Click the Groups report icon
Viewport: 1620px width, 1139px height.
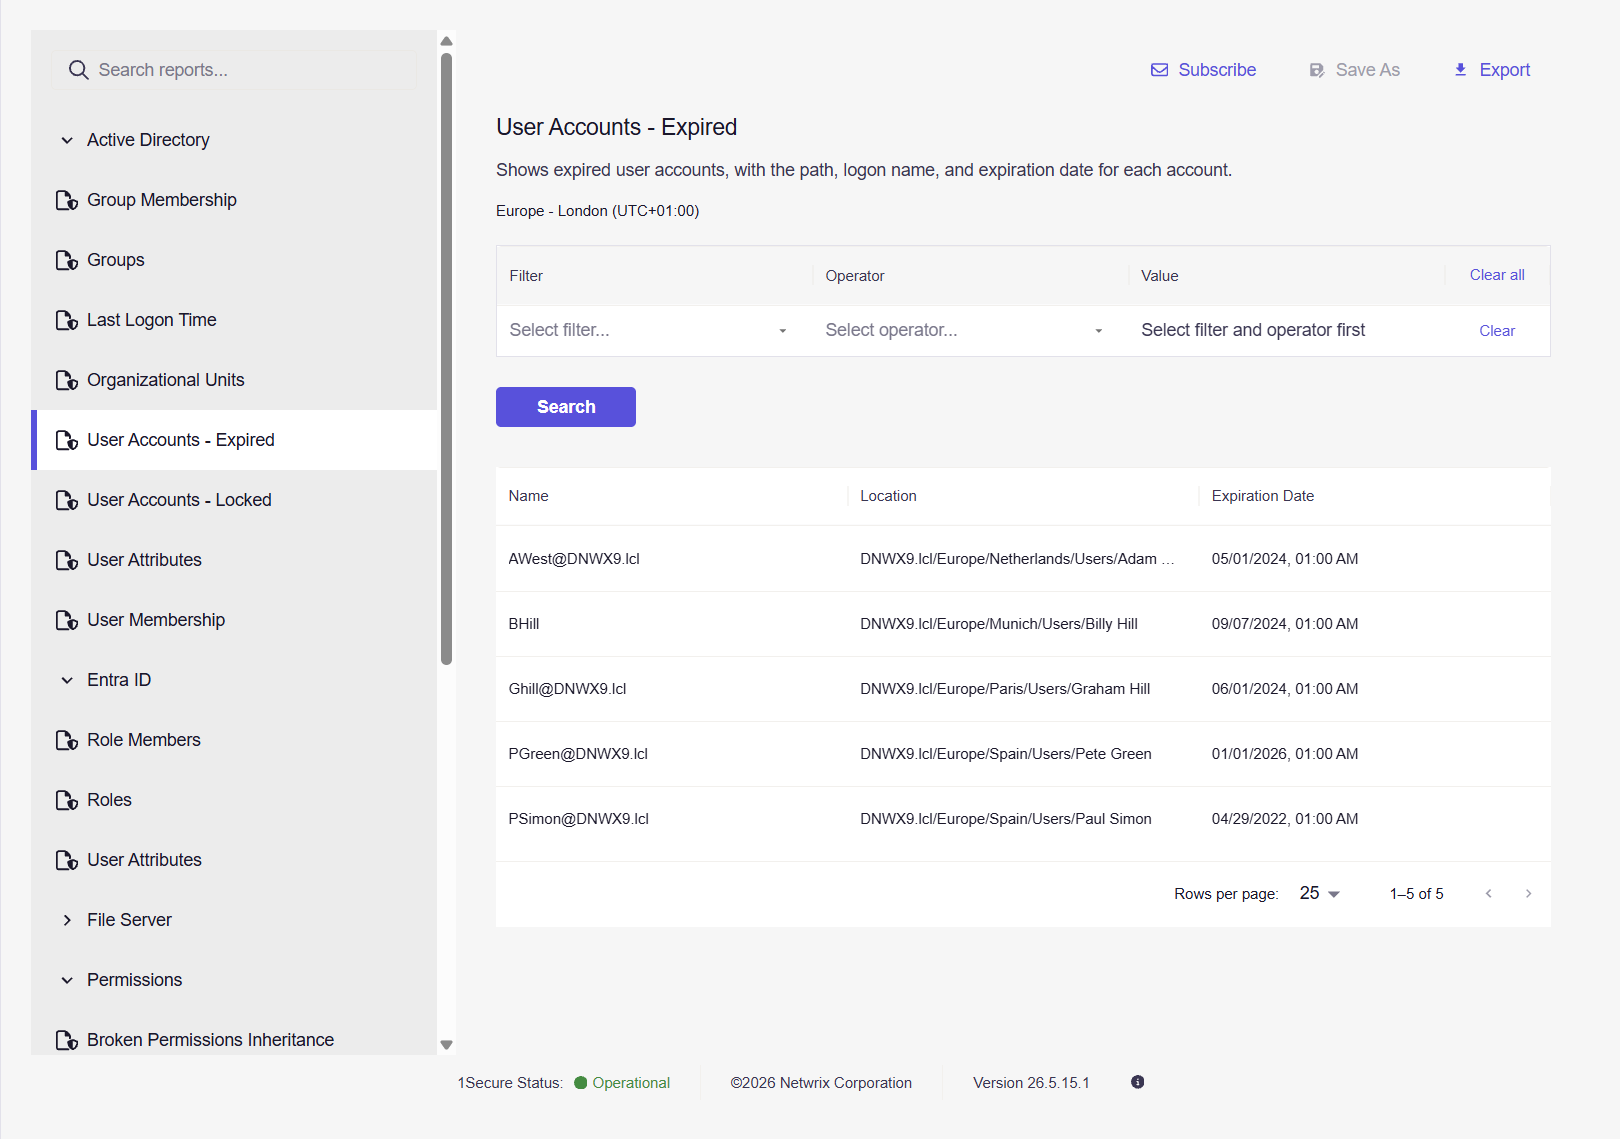click(67, 260)
